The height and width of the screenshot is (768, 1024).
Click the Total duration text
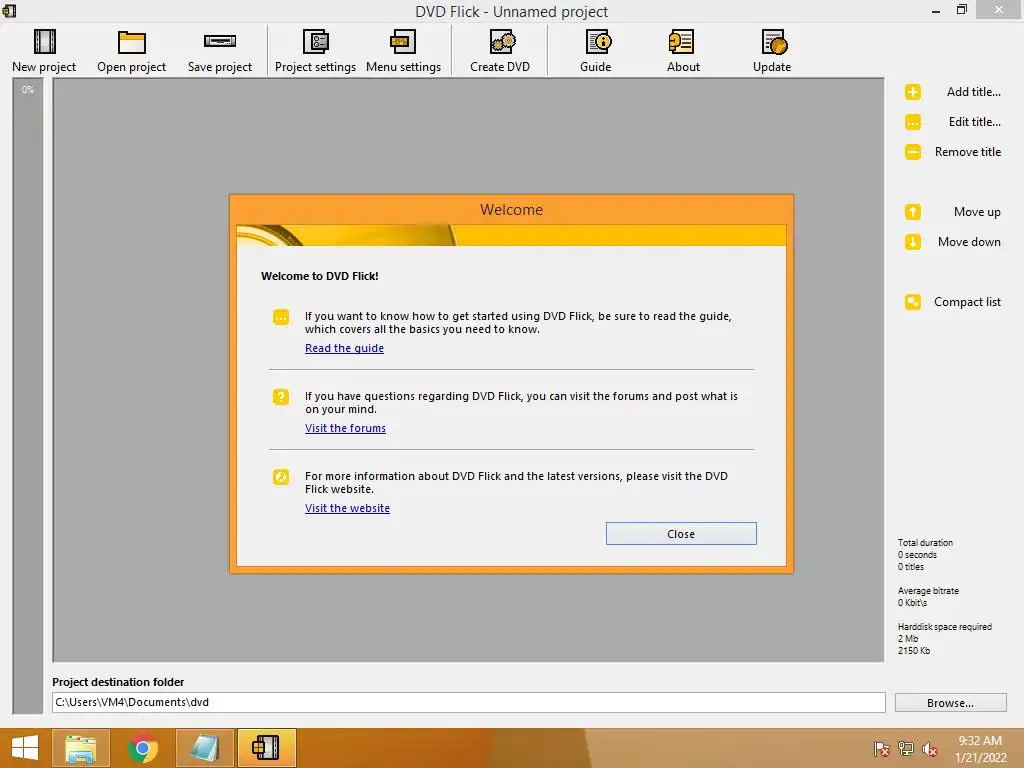click(925, 543)
